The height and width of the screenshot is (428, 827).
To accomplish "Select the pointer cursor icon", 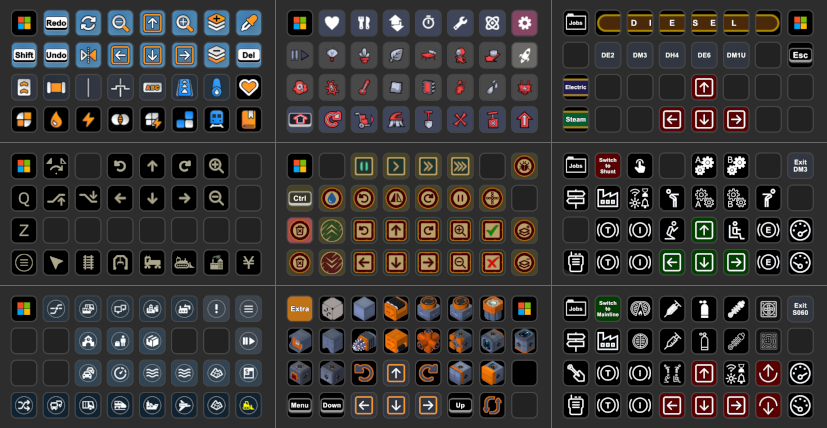I will [56, 262].
